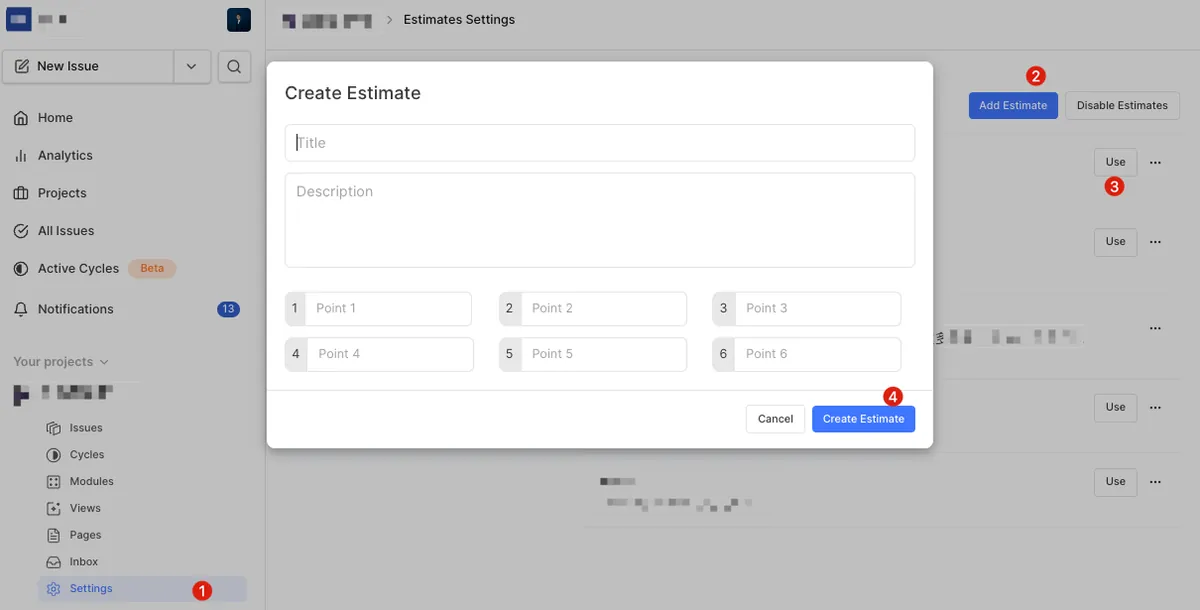
Task: Click into the Description text area
Action: [x=600, y=220]
